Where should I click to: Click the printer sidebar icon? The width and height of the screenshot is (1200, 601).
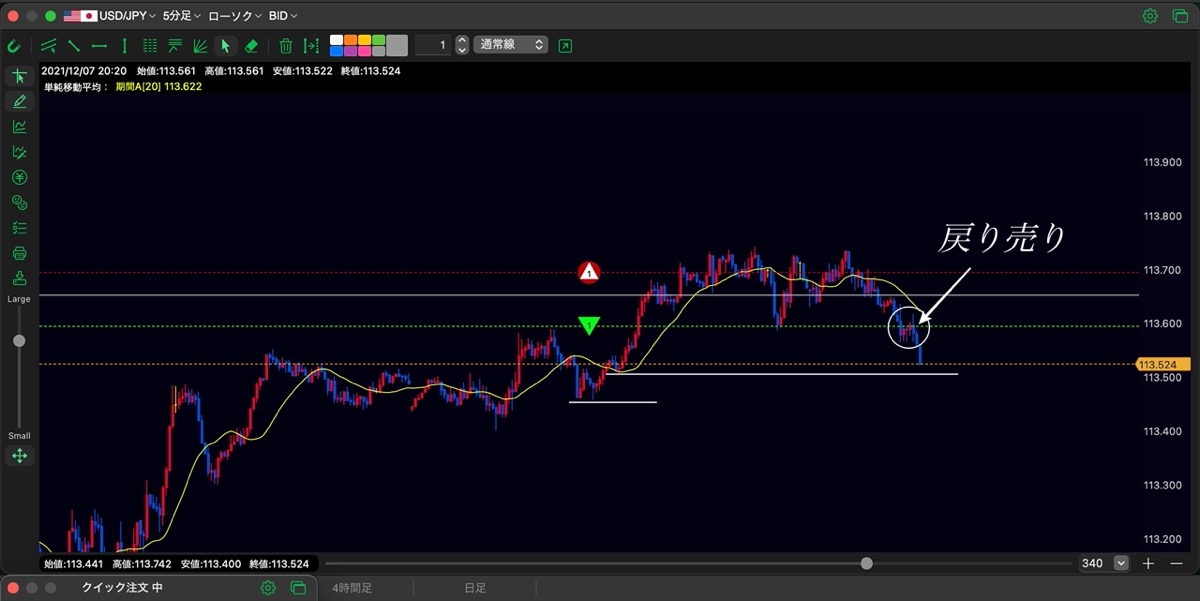pyautogui.click(x=19, y=253)
